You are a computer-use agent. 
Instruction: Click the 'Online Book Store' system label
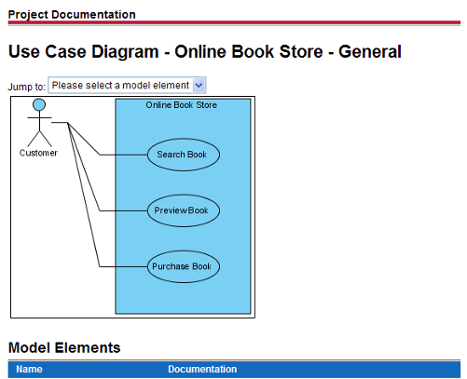click(181, 105)
